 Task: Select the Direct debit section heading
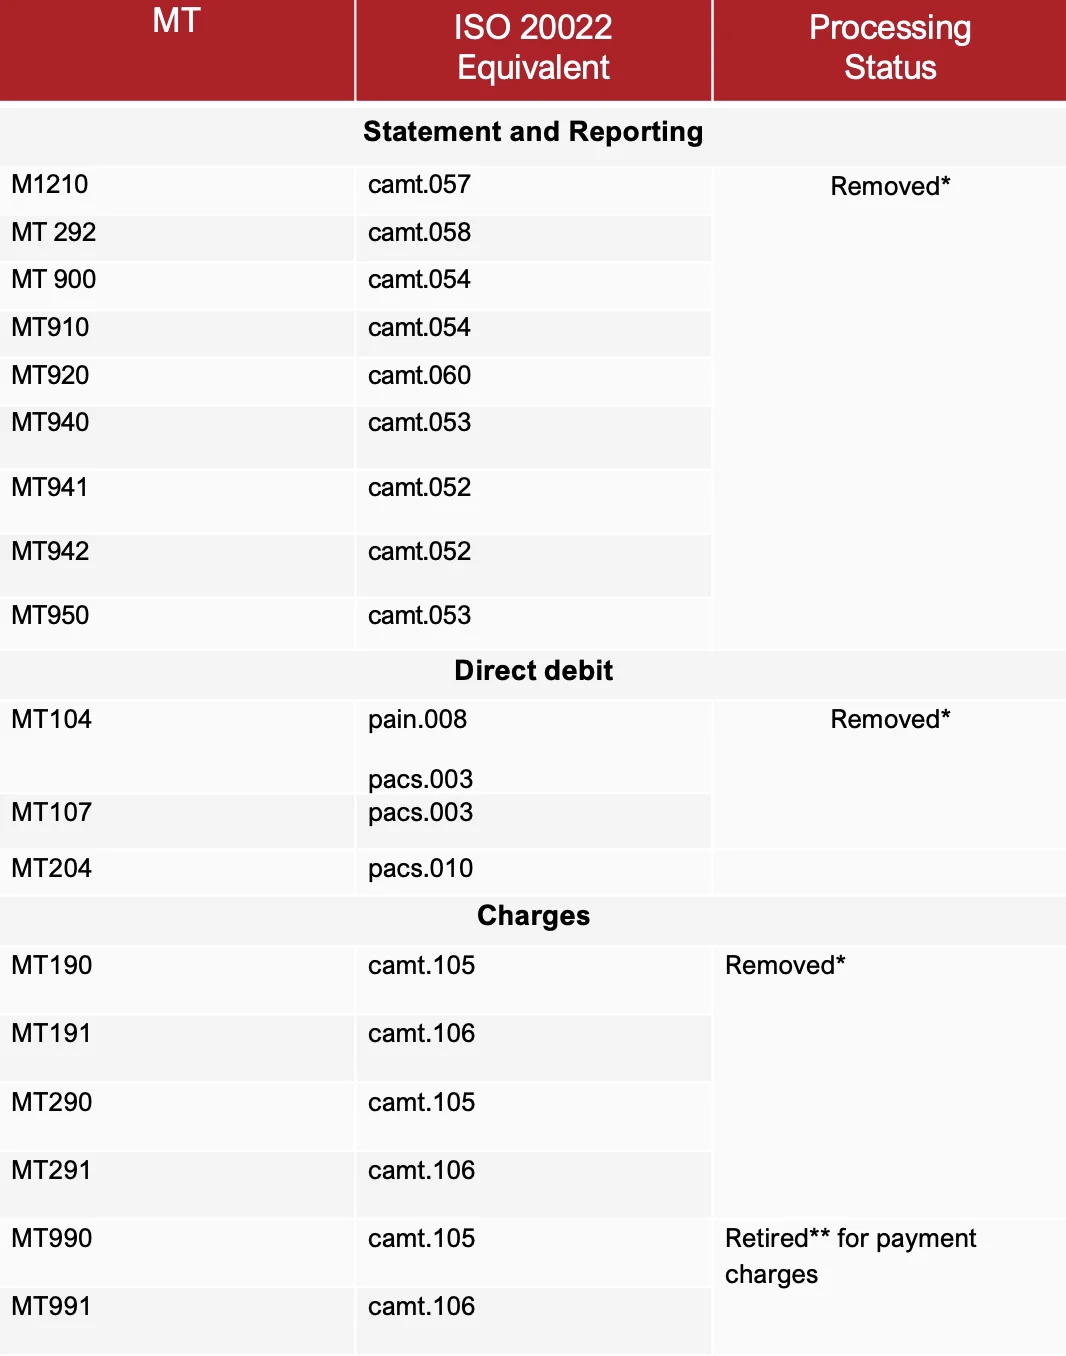coord(533,671)
